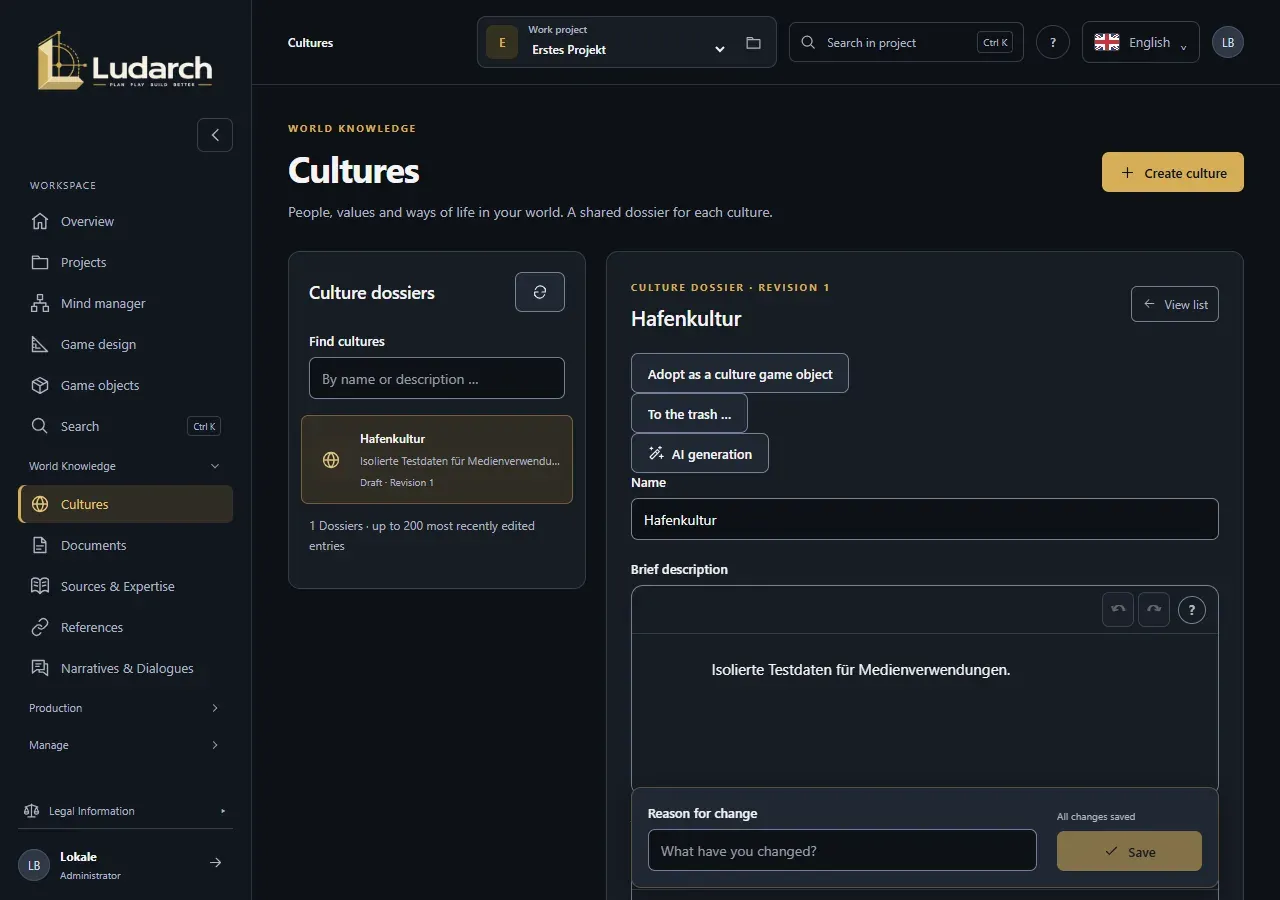Undo the last edit in Brief description

(1118, 609)
